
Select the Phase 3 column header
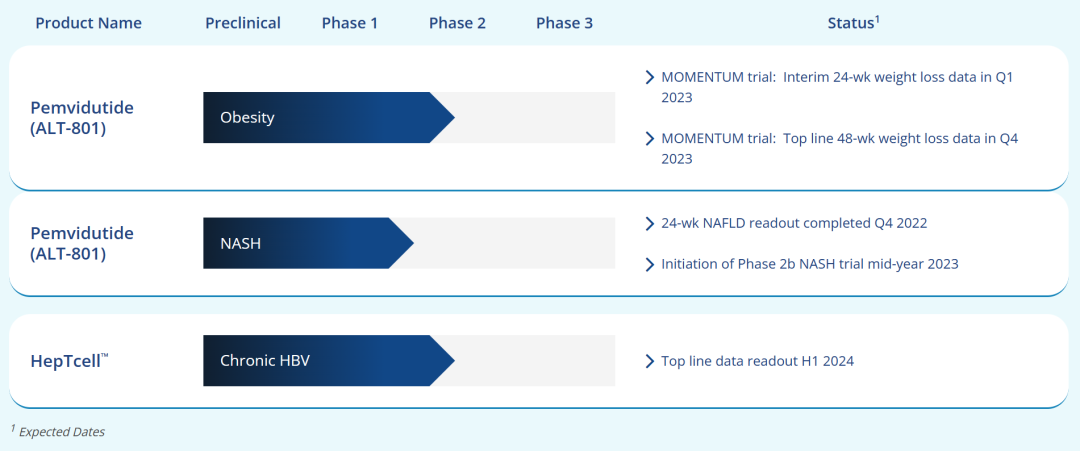[x=564, y=23]
